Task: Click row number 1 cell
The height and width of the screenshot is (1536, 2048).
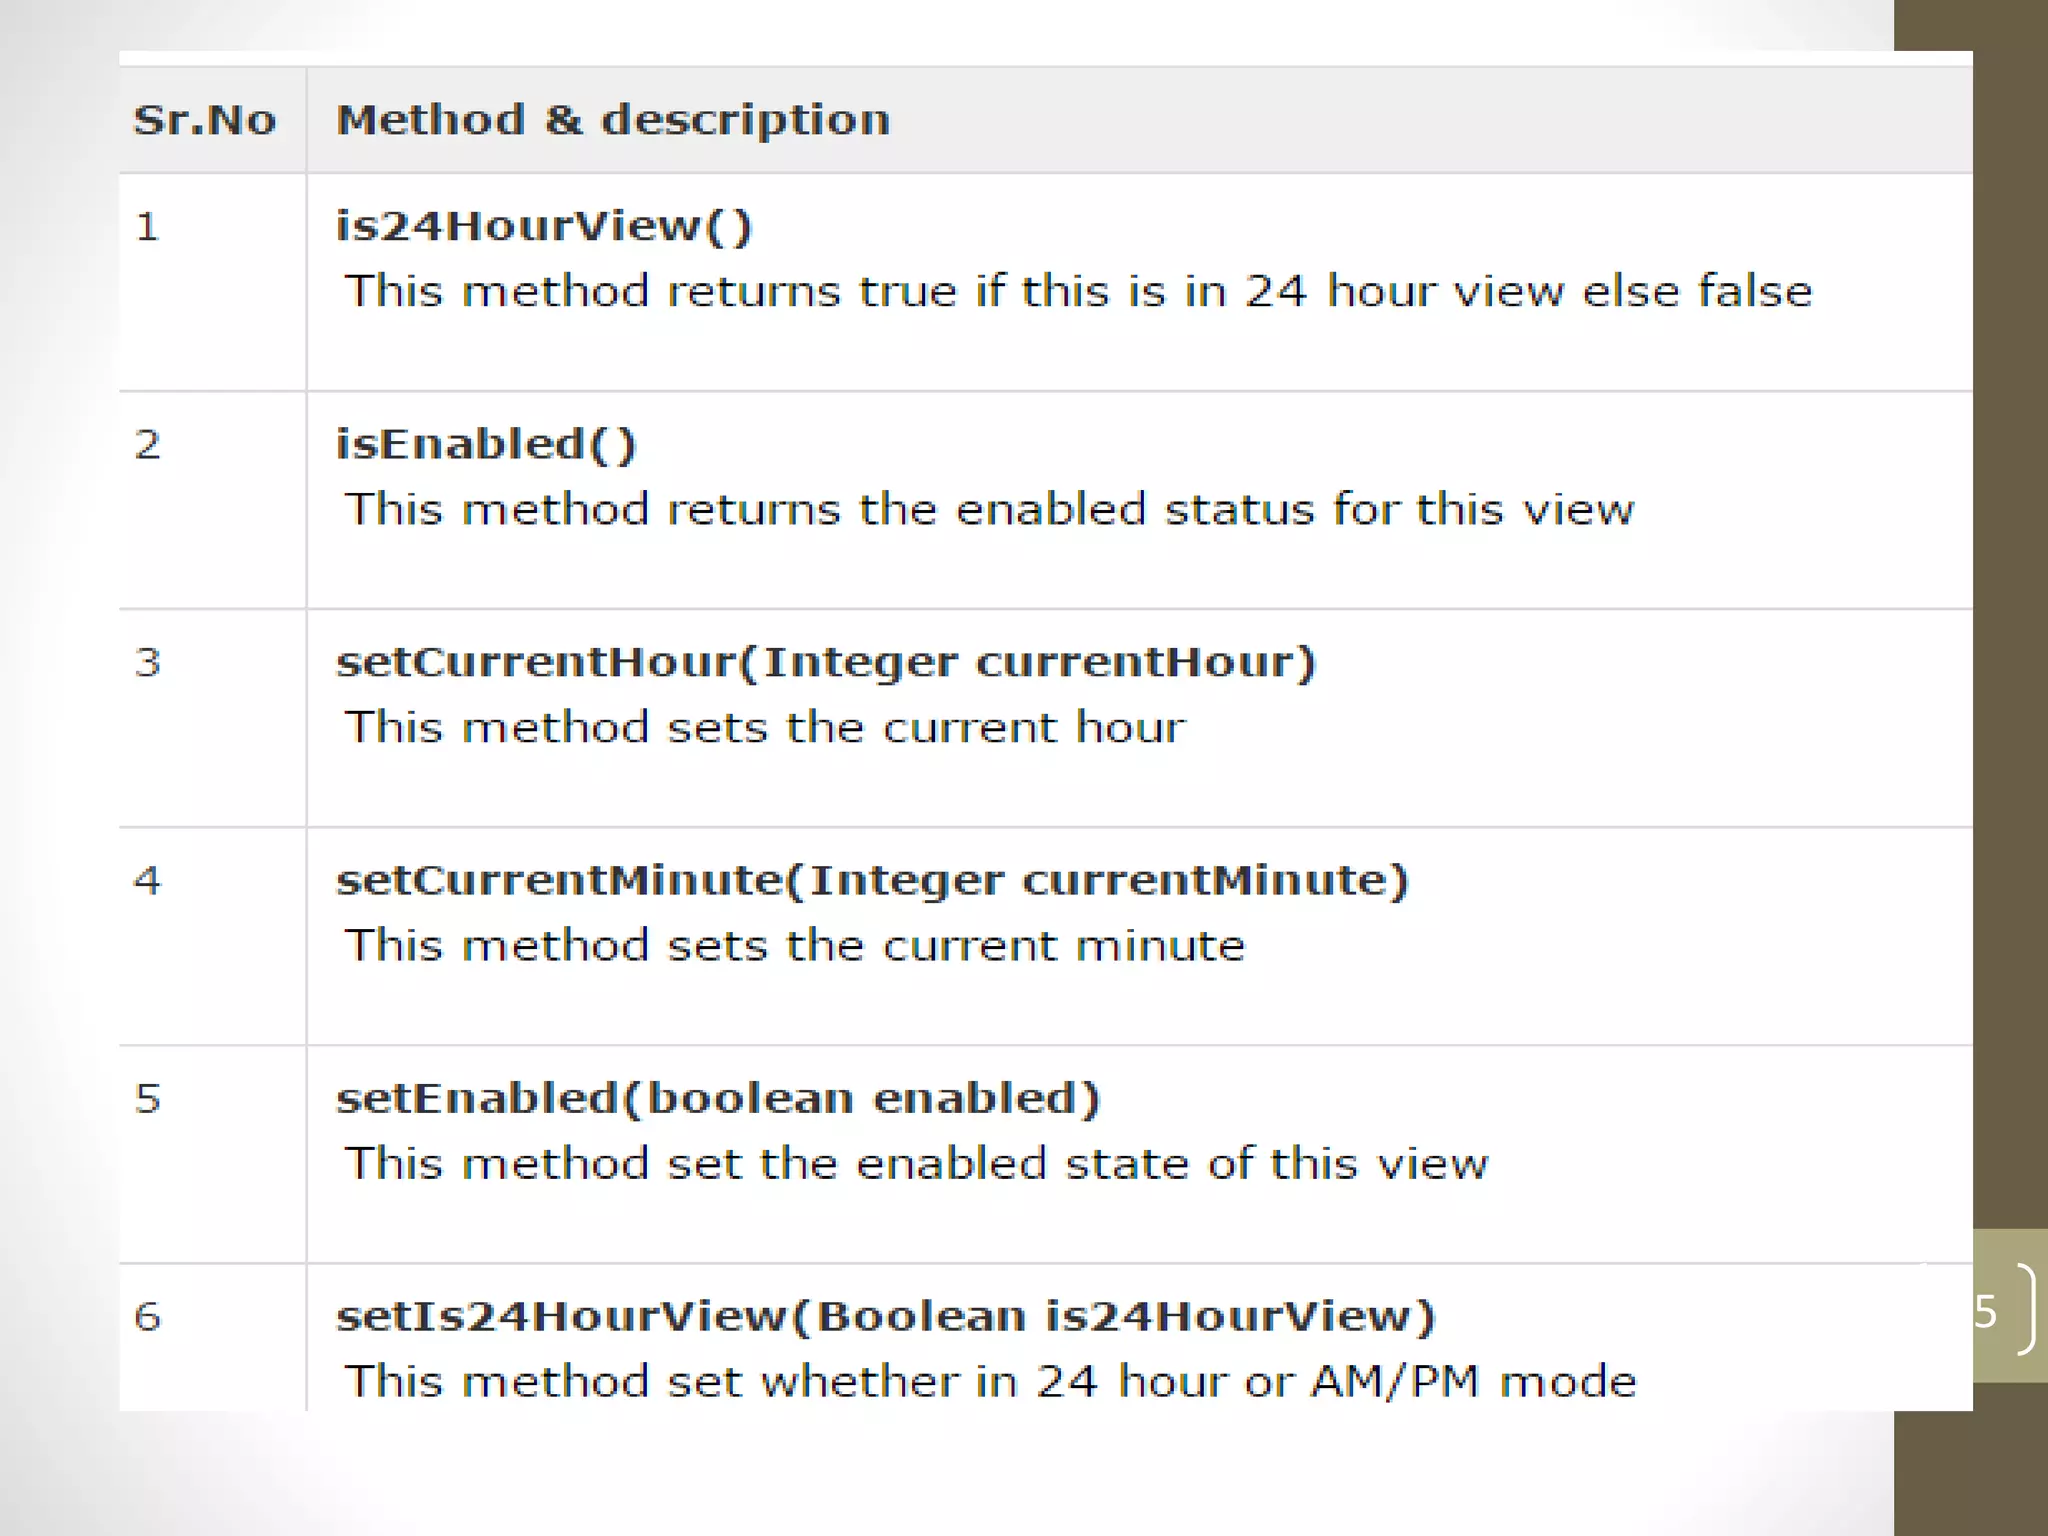Action: (x=148, y=227)
